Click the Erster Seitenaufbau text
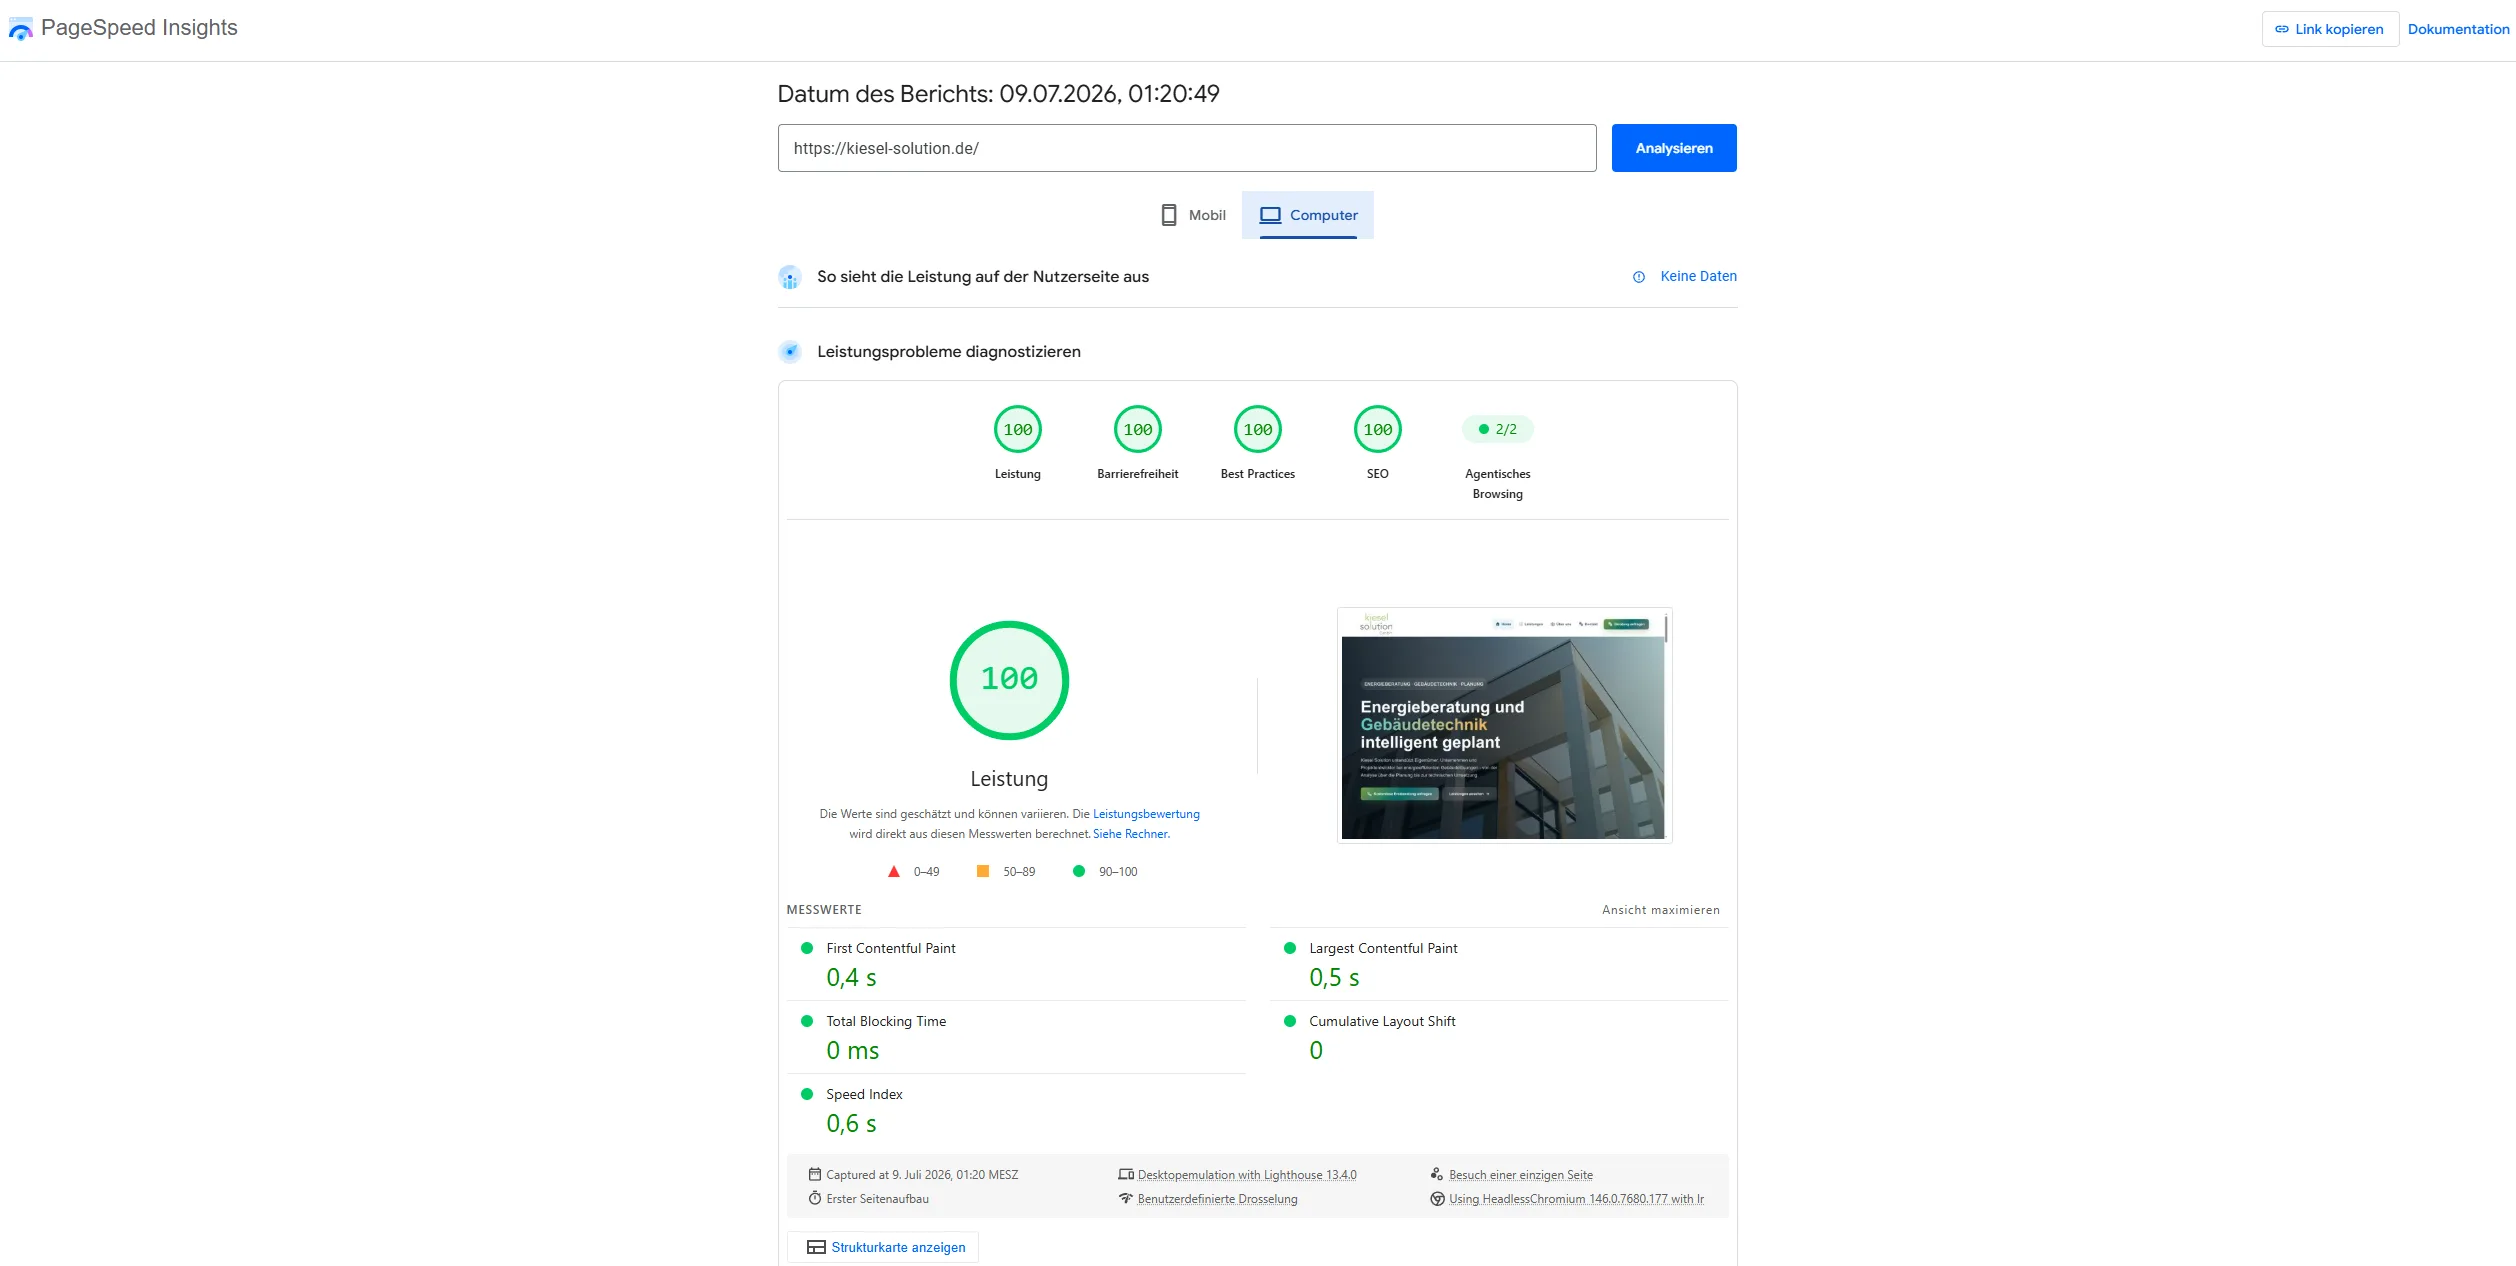The image size is (2516, 1266). point(877,1199)
